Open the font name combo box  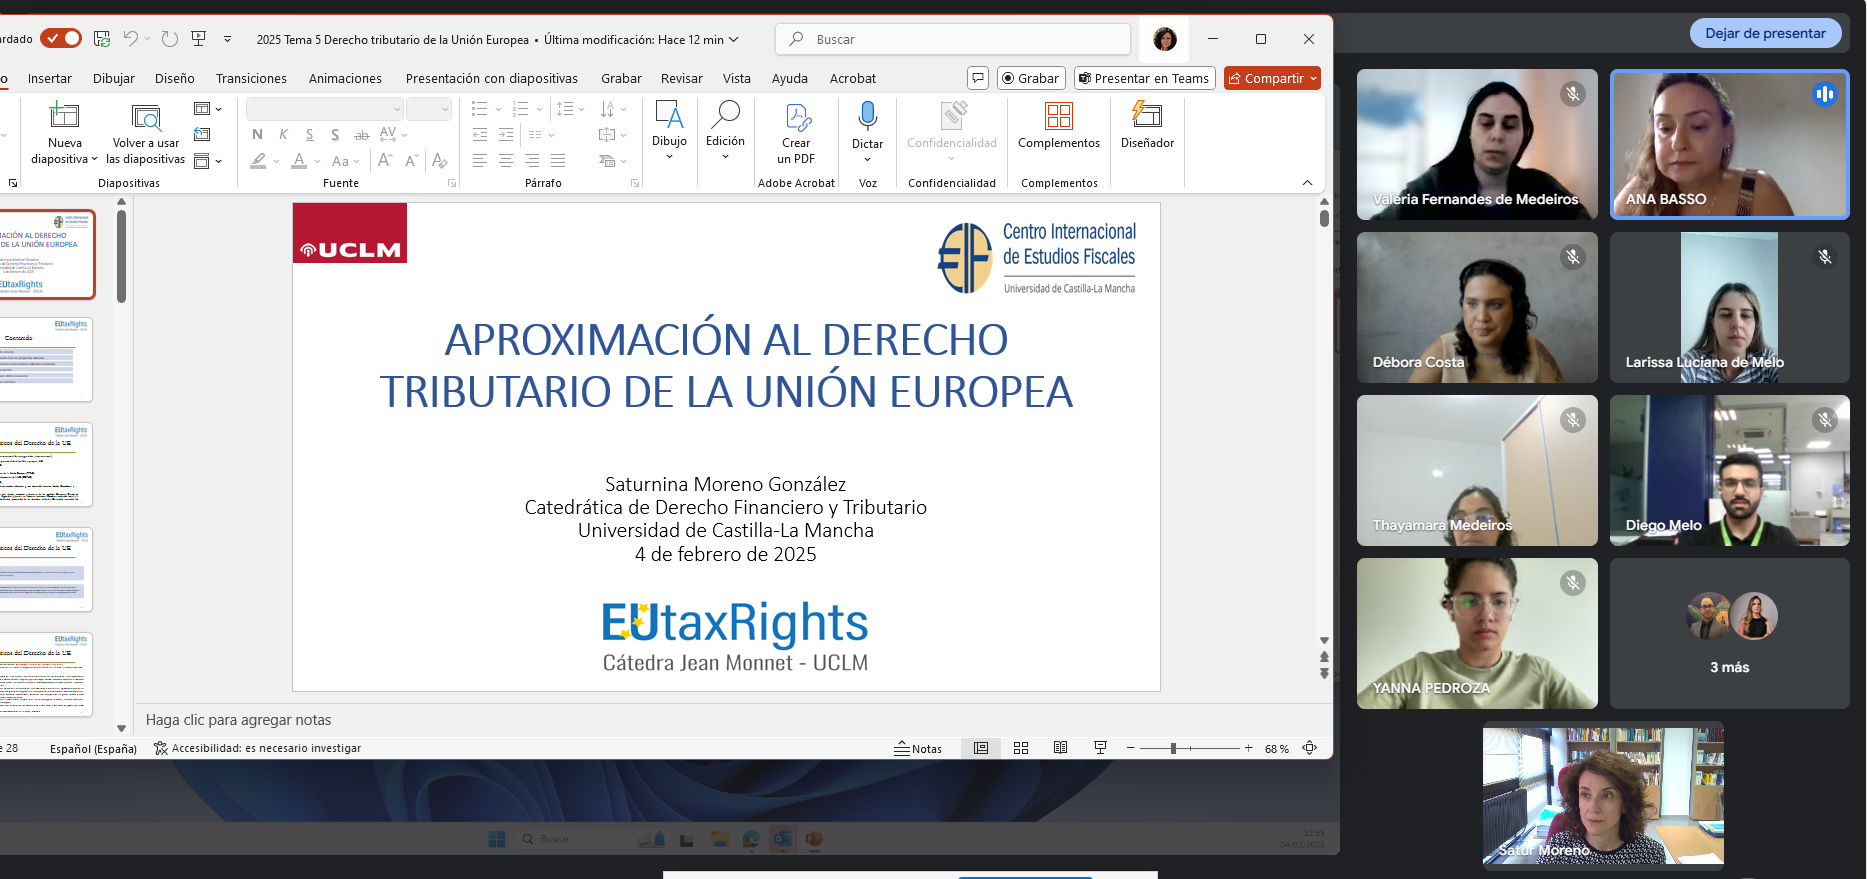pos(325,109)
